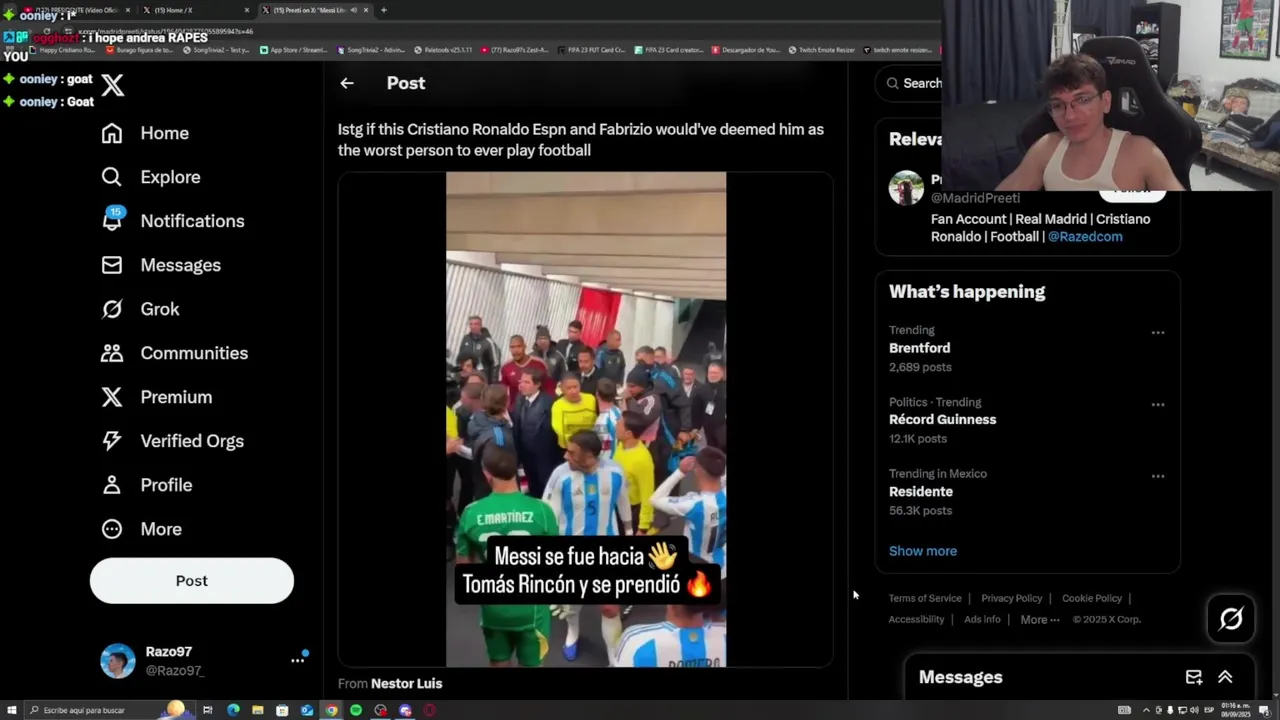Open the Ads info footer link

pos(982,619)
